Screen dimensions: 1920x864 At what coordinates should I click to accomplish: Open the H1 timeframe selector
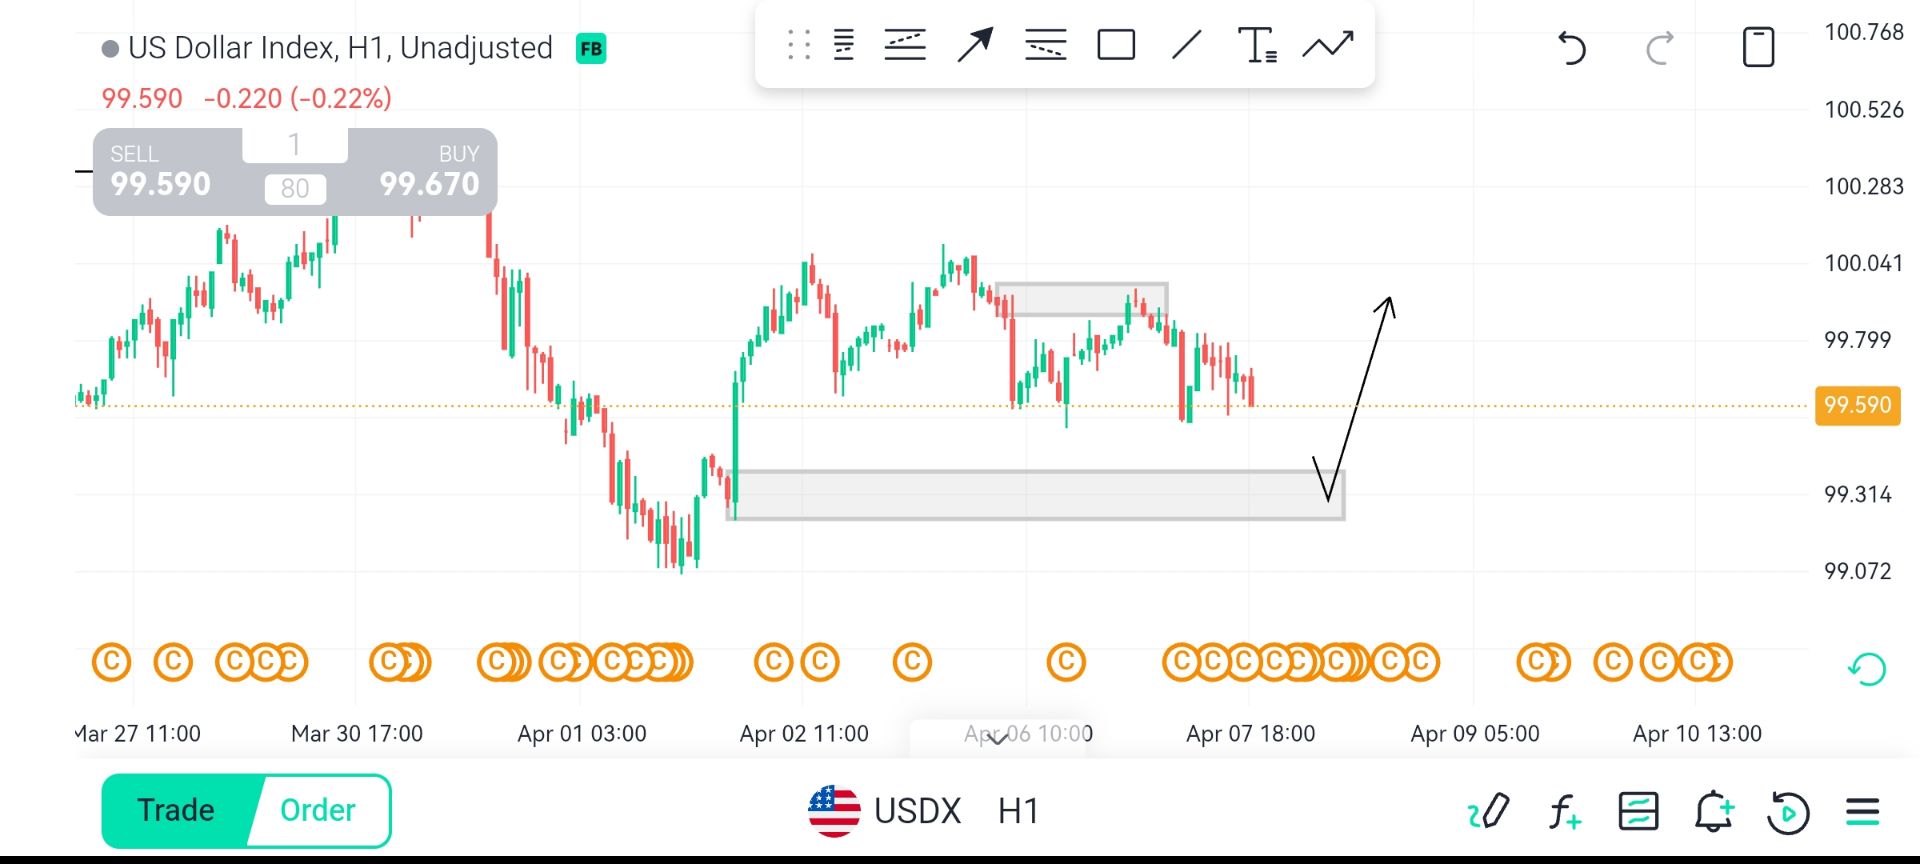(1018, 811)
